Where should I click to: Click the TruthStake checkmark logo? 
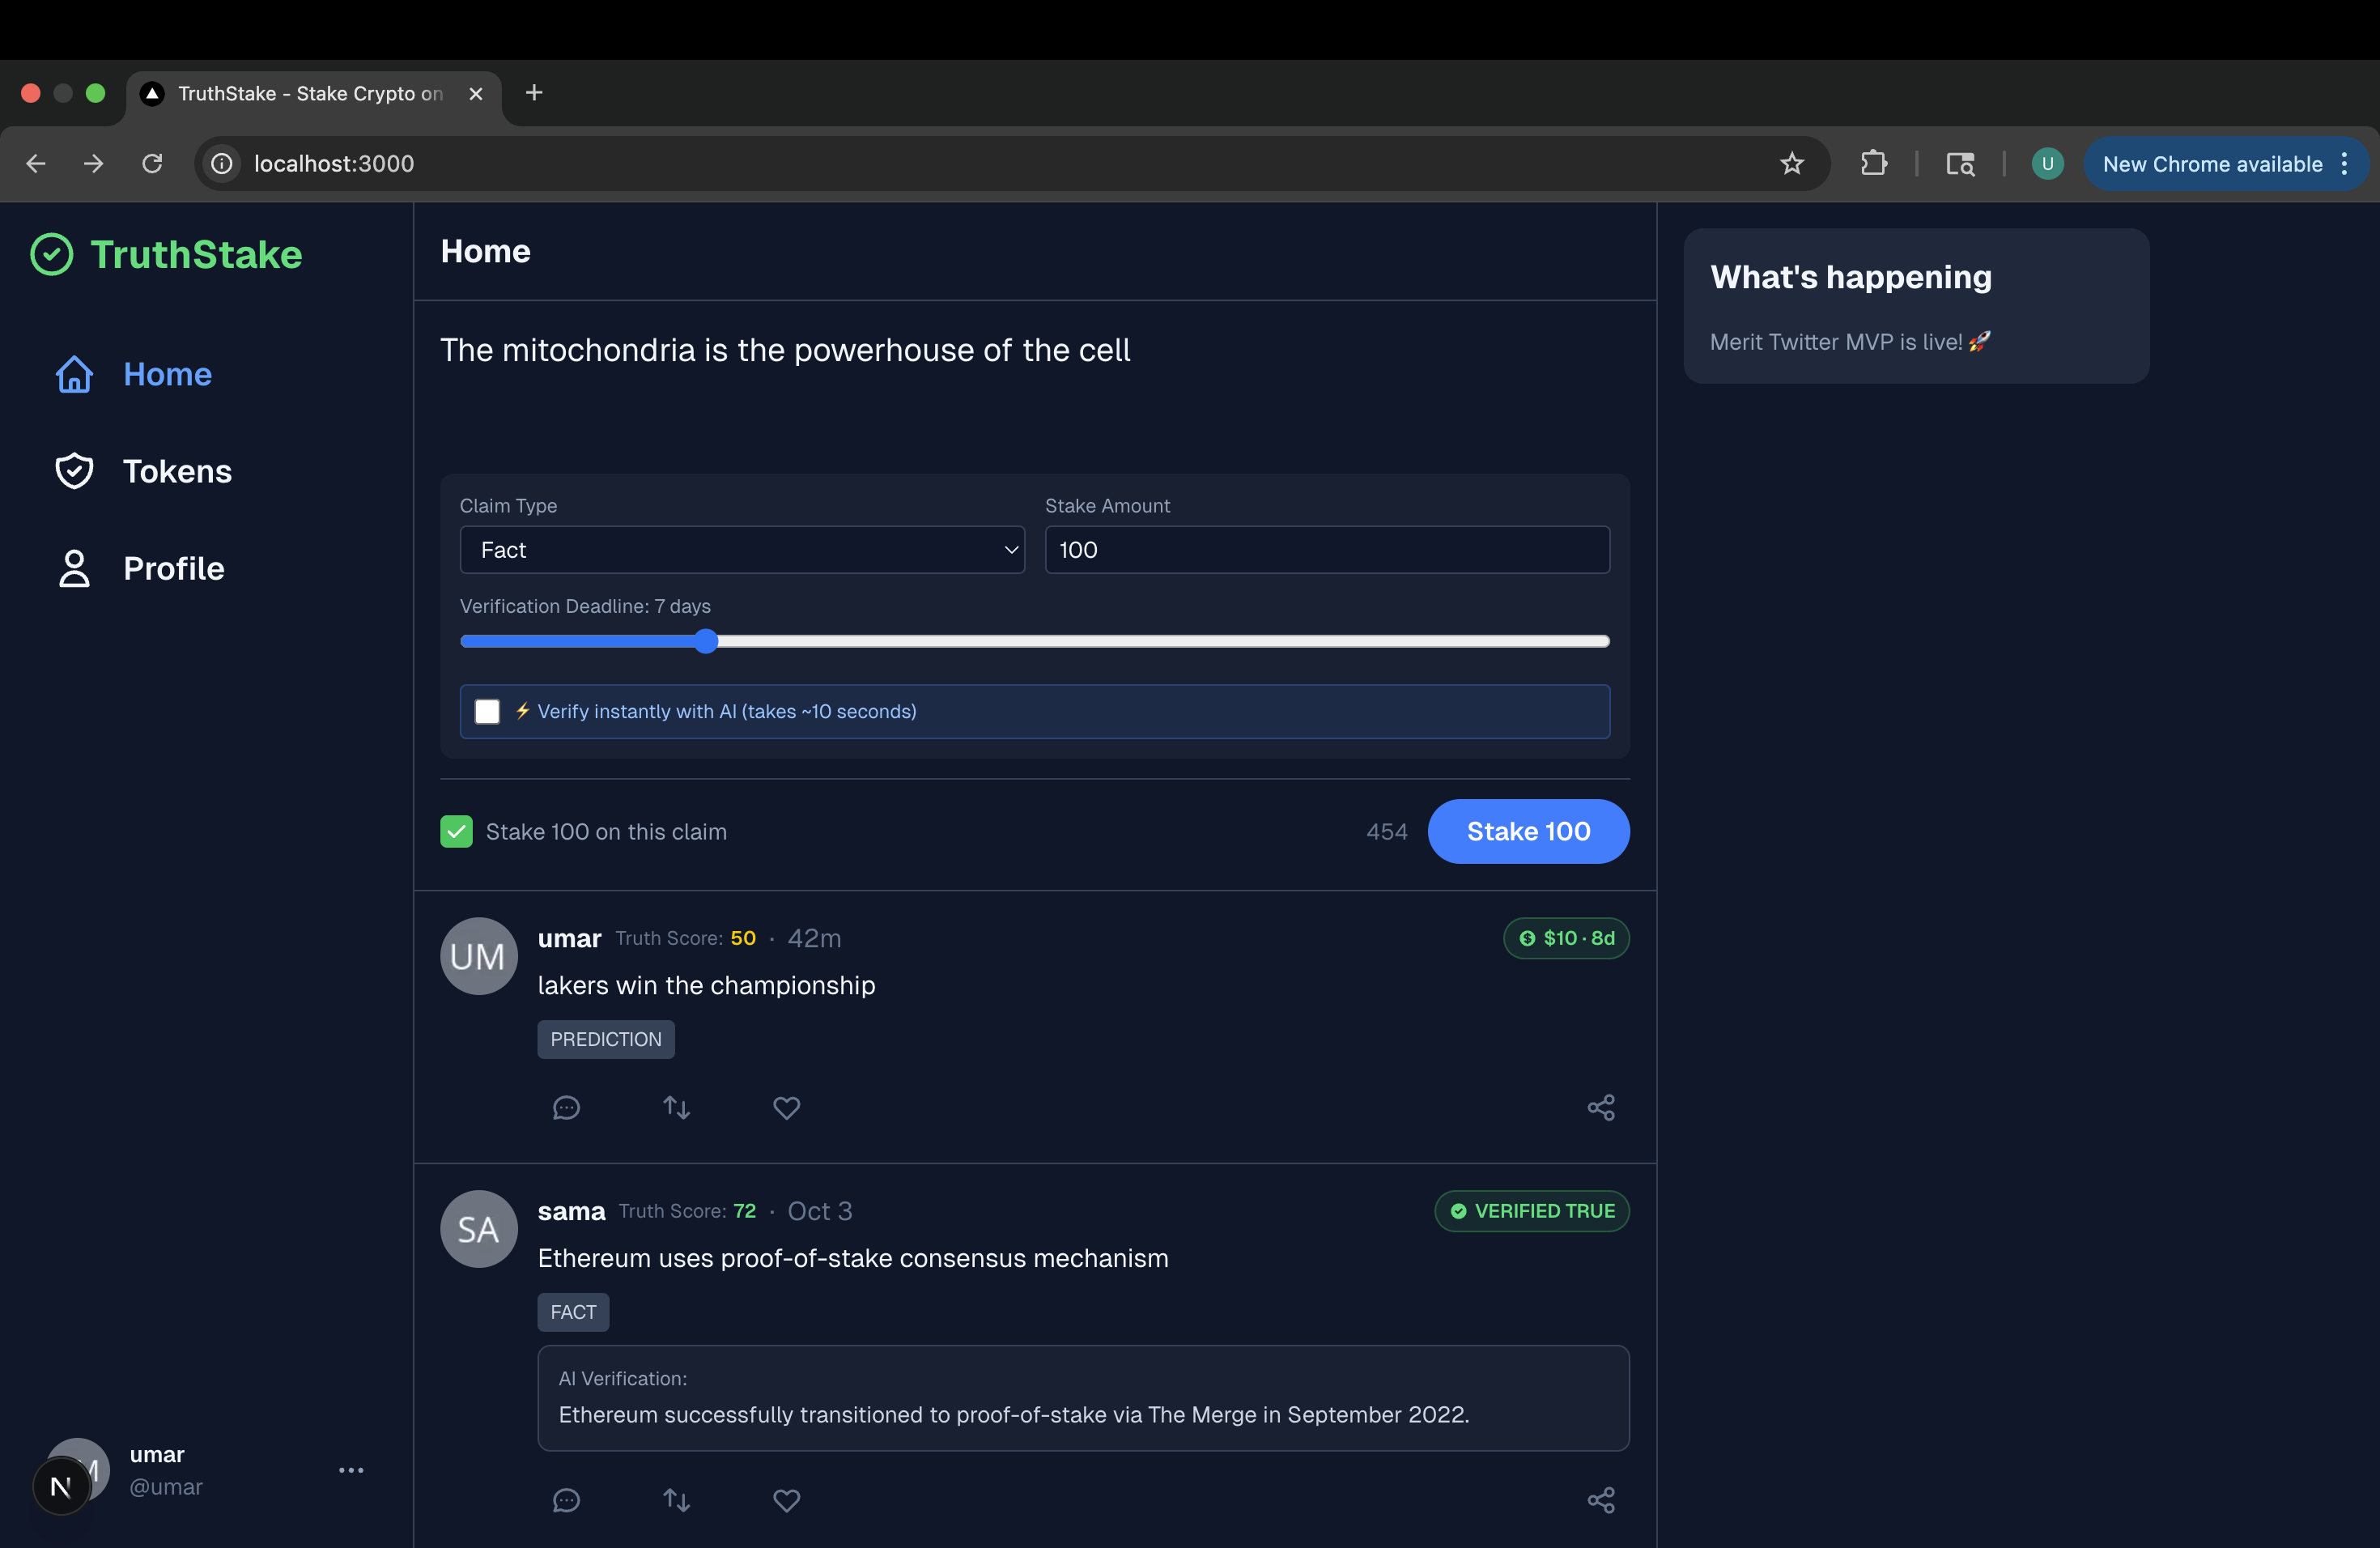pos(52,255)
